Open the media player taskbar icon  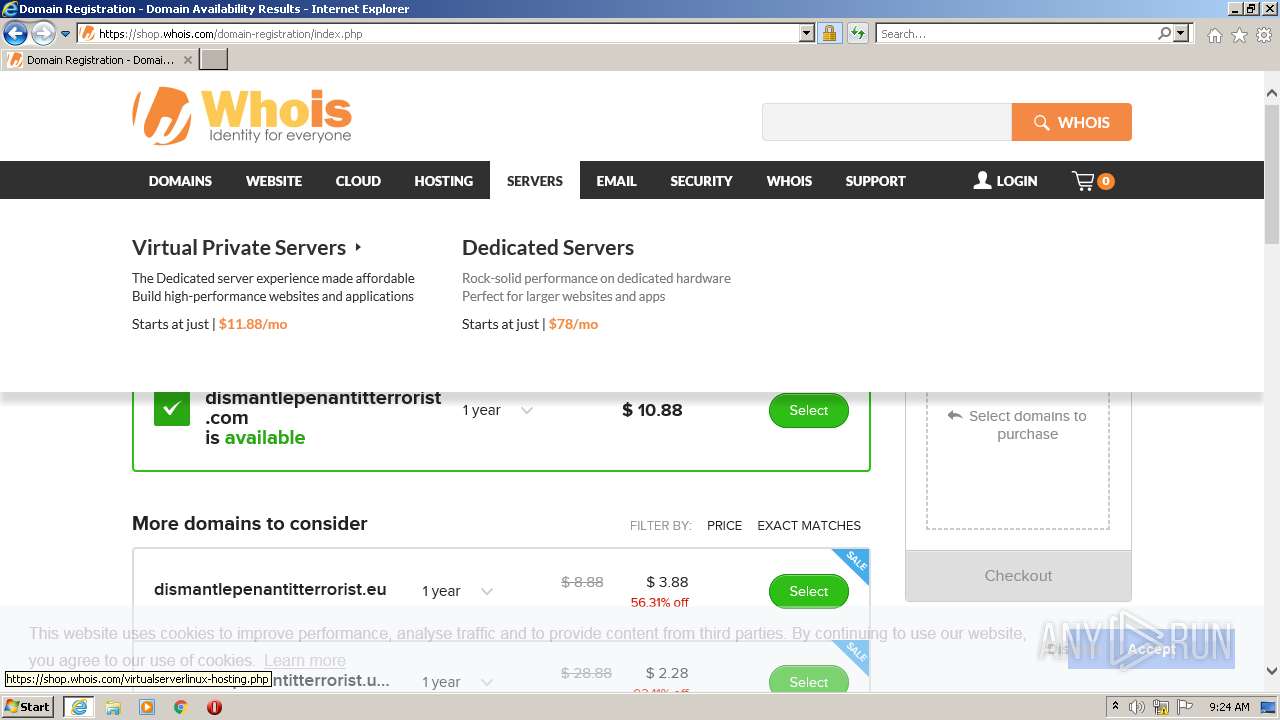pos(147,707)
